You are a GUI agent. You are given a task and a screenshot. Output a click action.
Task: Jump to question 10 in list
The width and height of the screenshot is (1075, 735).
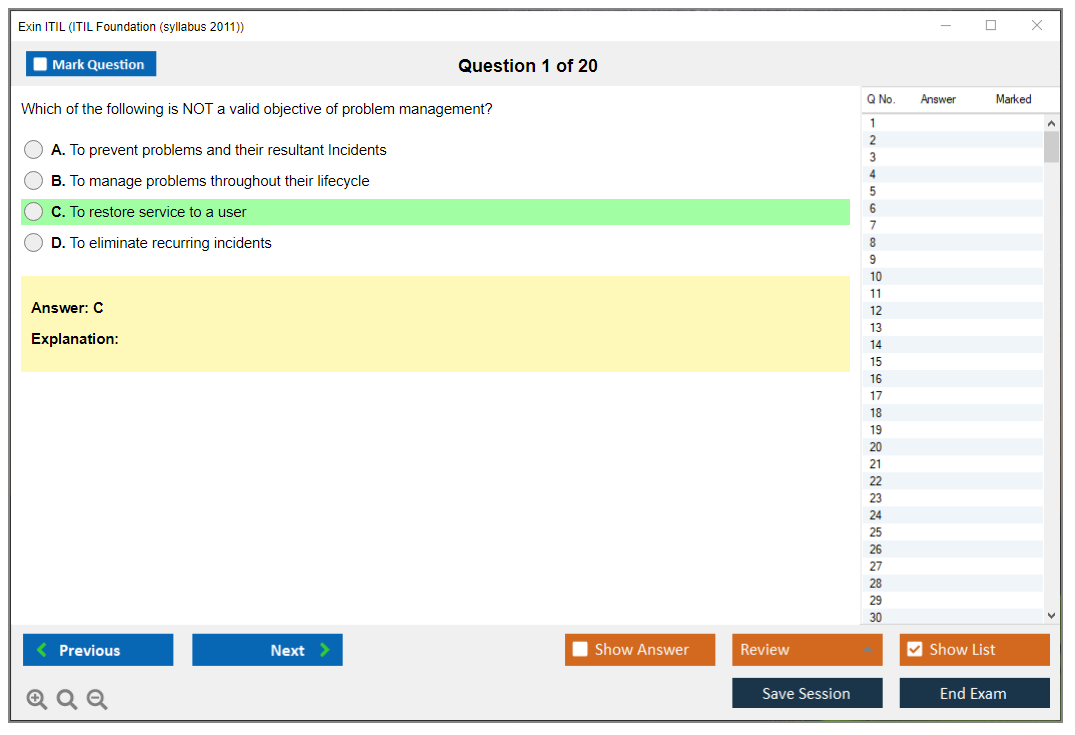[876, 277]
